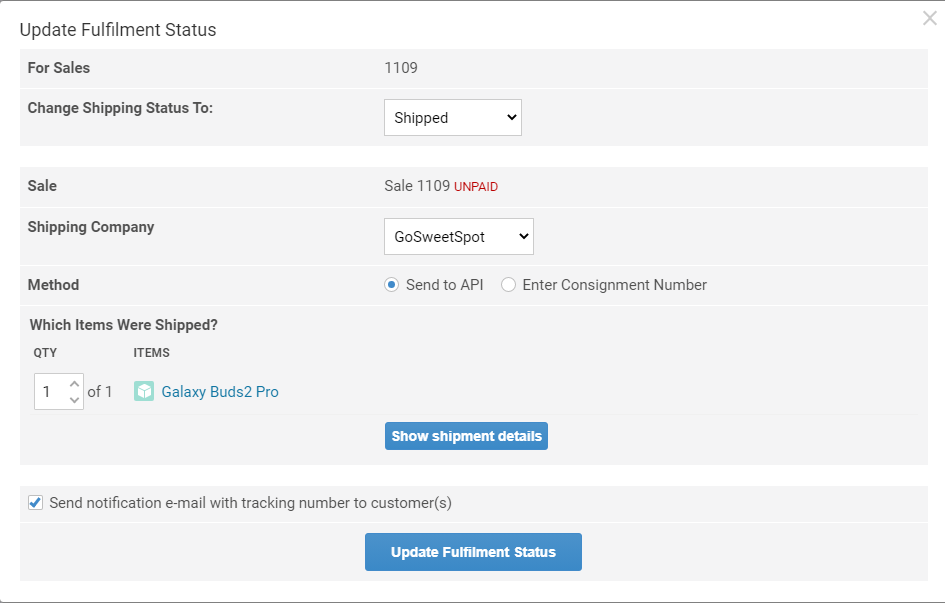Close the Update Fulfilment Status dialog
945x603 pixels.
(929, 18)
